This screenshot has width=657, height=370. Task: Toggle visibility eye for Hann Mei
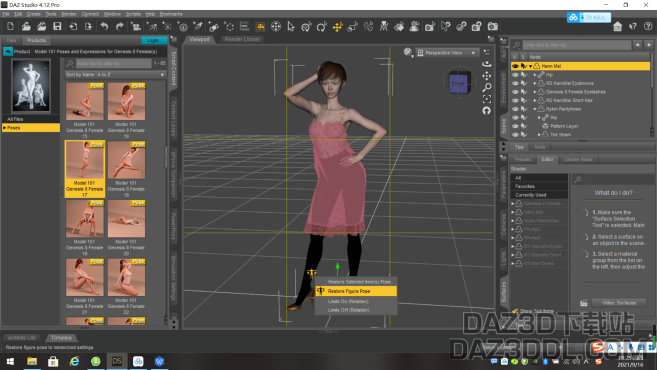515,66
